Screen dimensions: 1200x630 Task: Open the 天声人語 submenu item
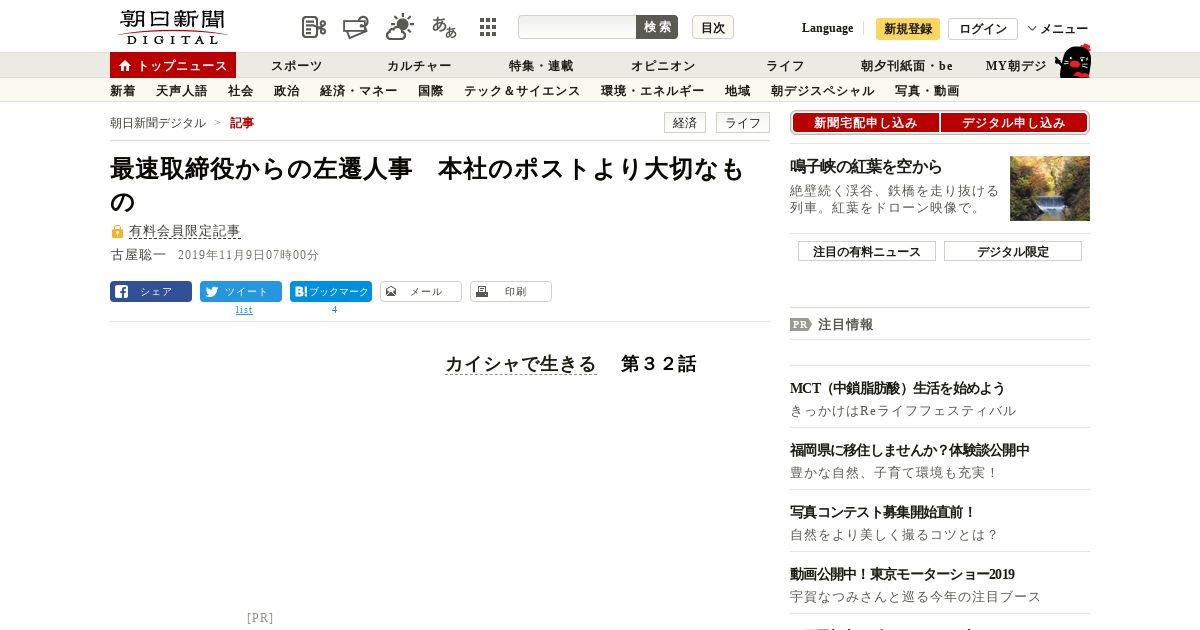click(x=182, y=91)
